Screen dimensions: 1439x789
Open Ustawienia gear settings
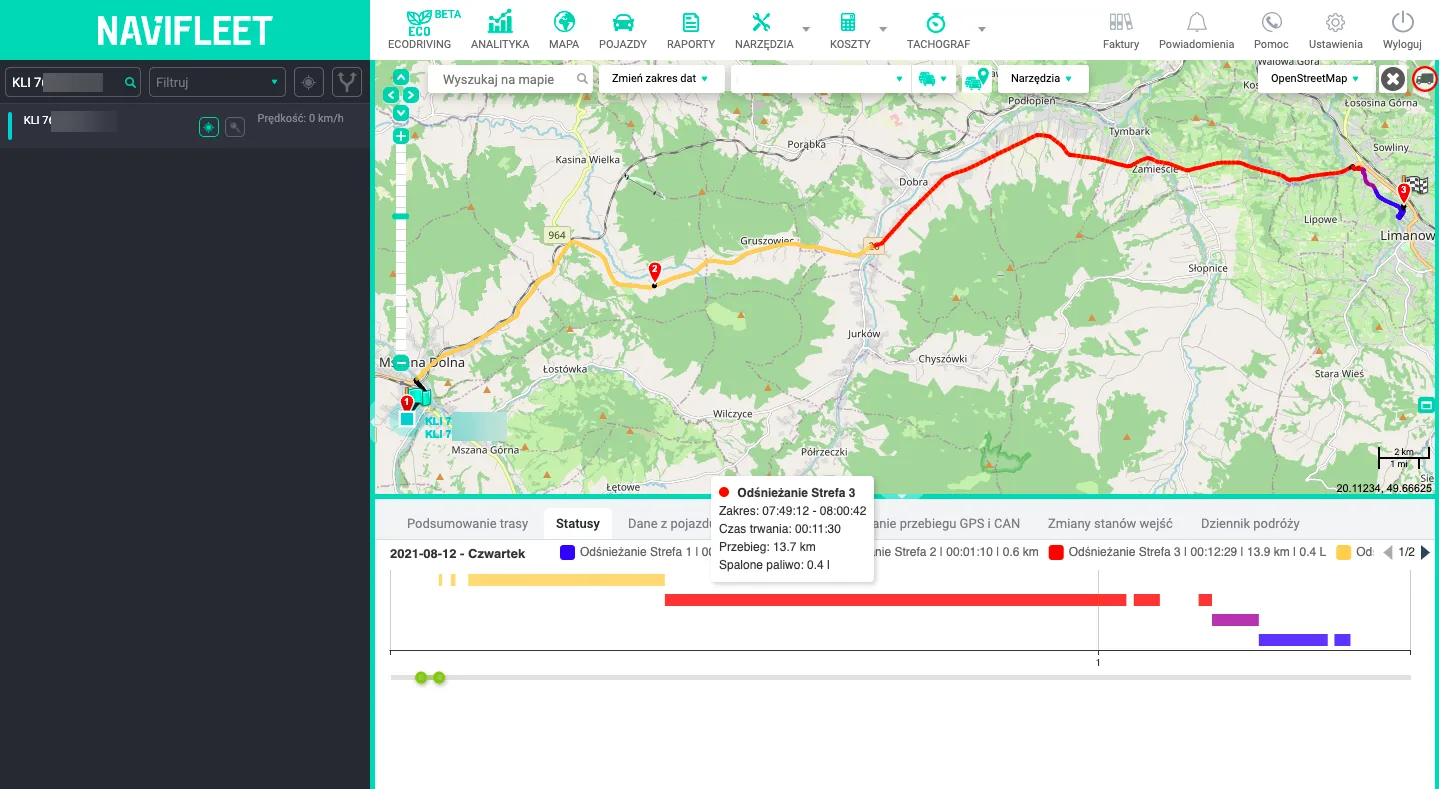coord(1335,30)
